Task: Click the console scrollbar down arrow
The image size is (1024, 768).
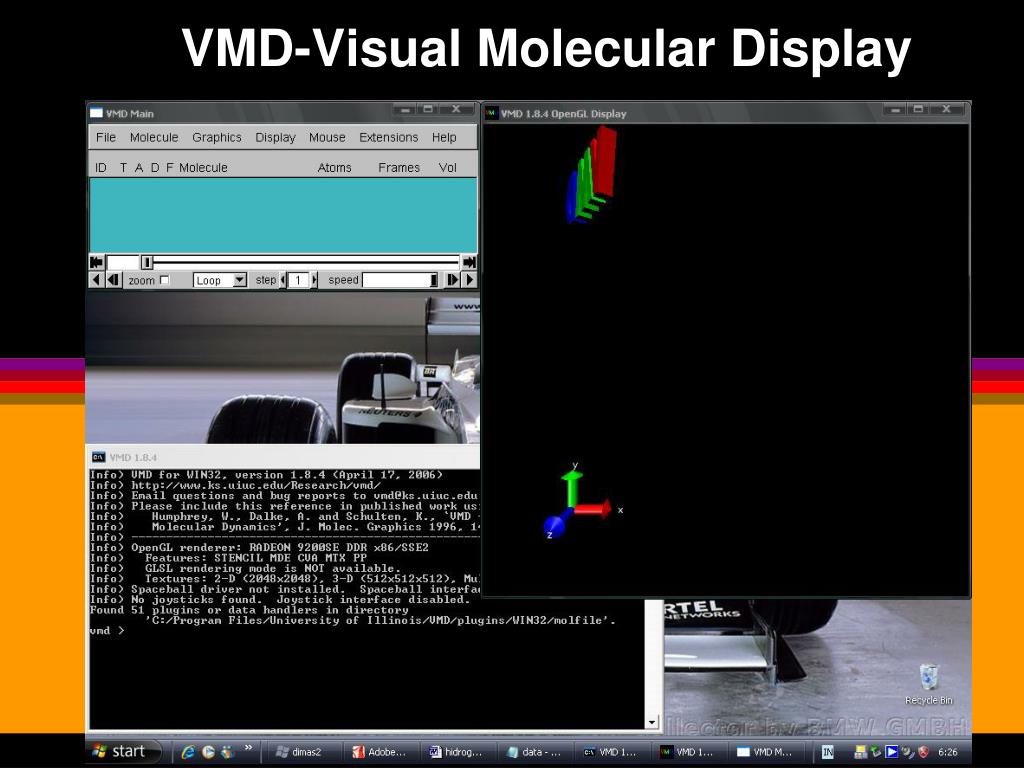Action: [x=651, y=722]
